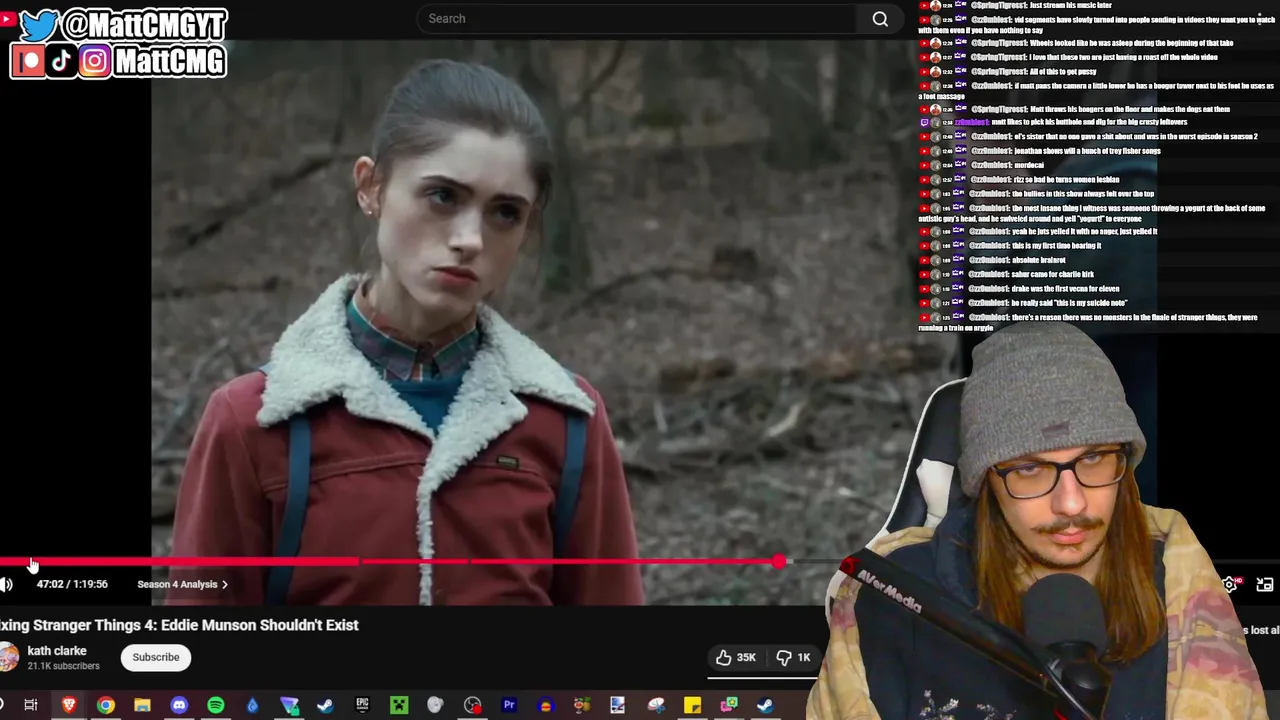Screen dimensions: 1280x720
Task: Open Minecraft from taskbar
Action: click(x=399, y=706)
